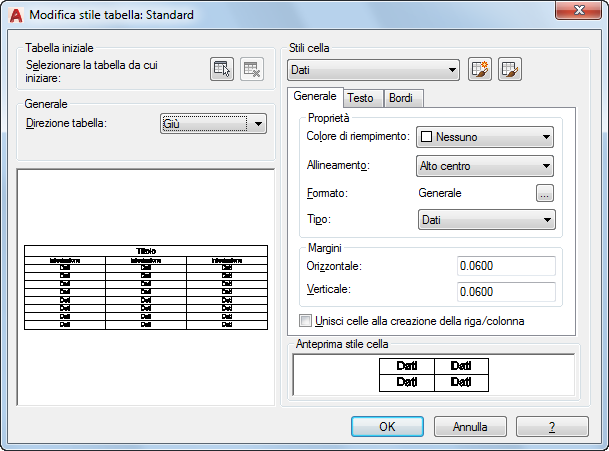The width and height of the screenshot is (609, 451).
Task: Toggle Unisci celle alla creazione checkbox
Action: 305,321
